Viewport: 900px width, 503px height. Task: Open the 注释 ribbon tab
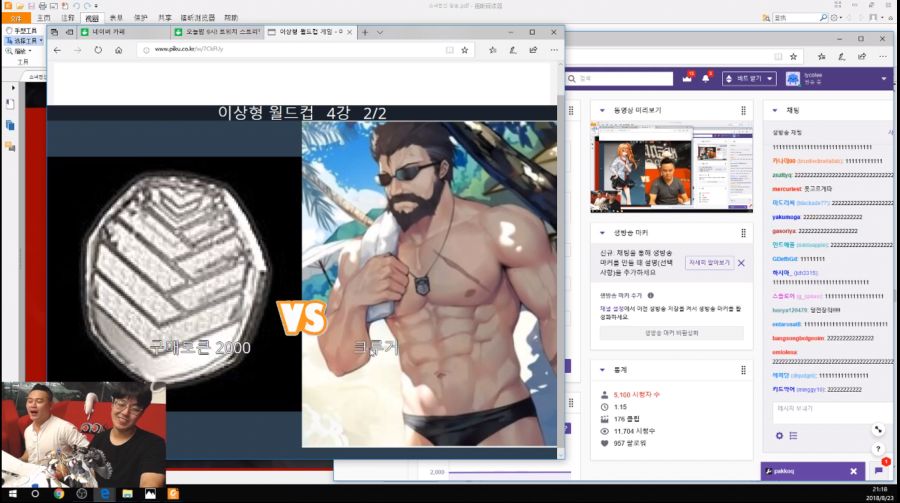point(68,18)
